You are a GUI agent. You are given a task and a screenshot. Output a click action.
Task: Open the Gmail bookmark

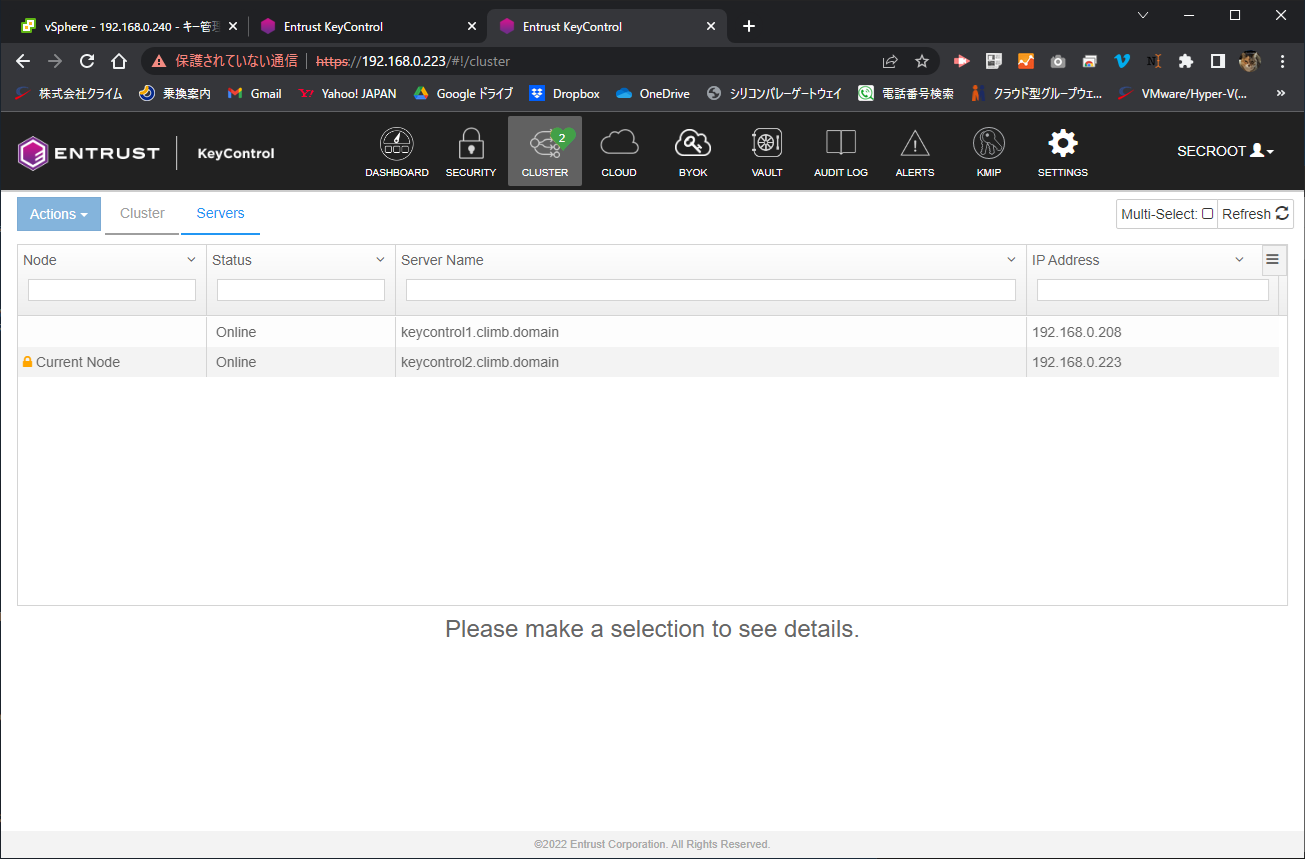(255, 93)
